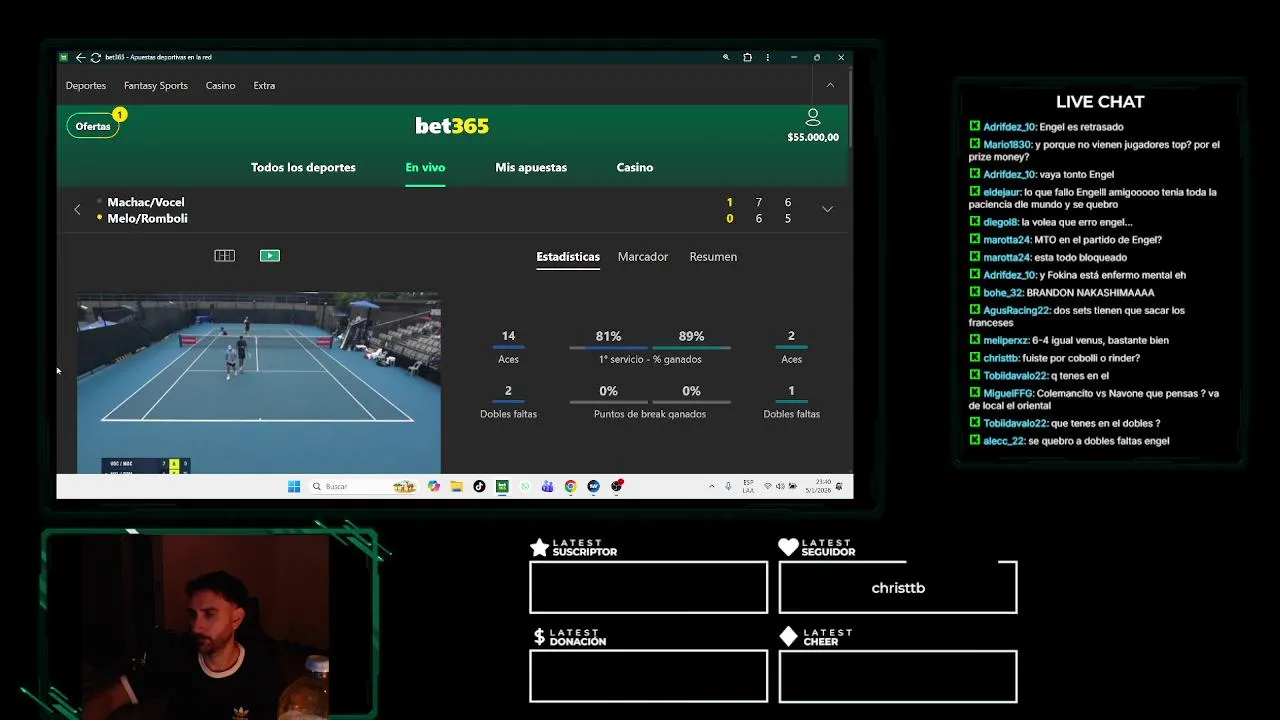1280x720 pixels.
Task: Switch to the Marcador tab
Action: click(x=643, y=257)
